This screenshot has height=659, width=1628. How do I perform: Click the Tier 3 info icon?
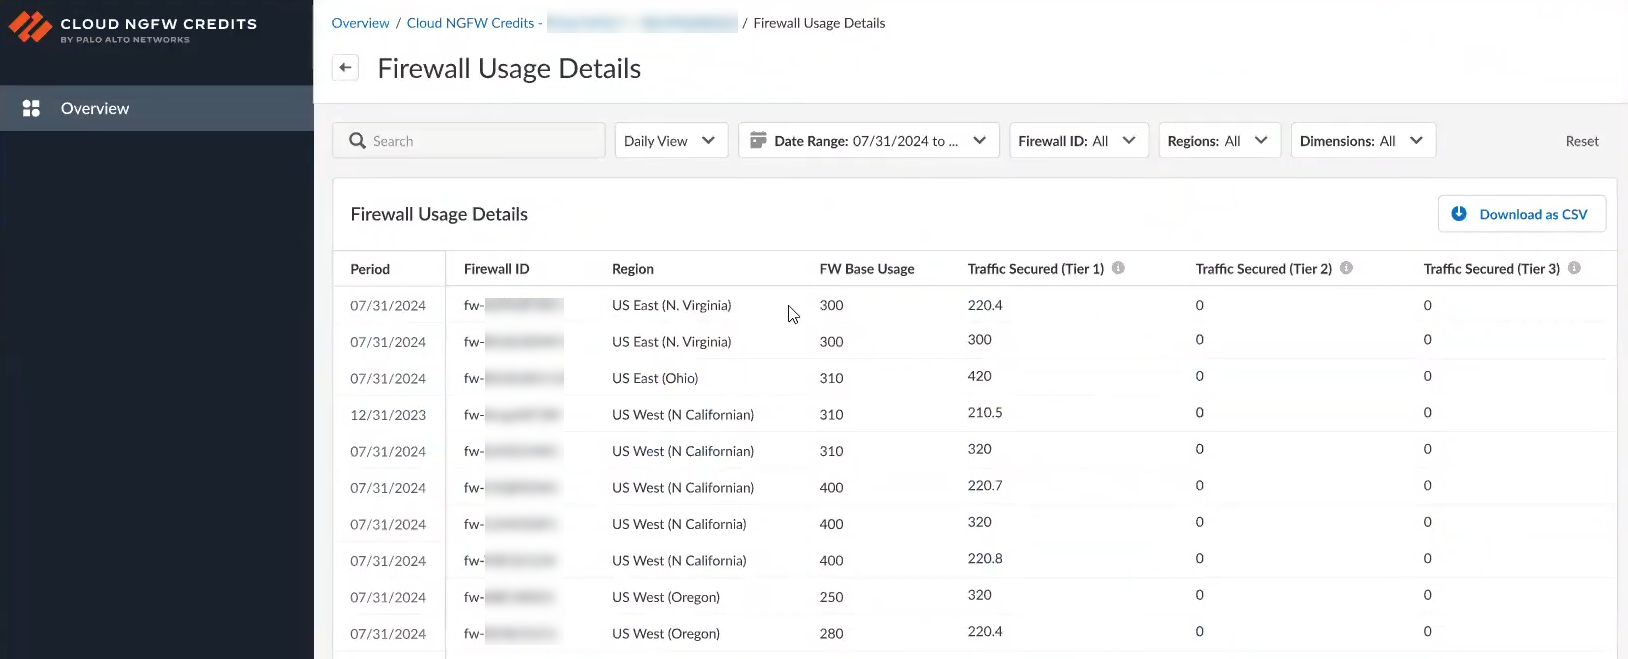point(1574,268)
